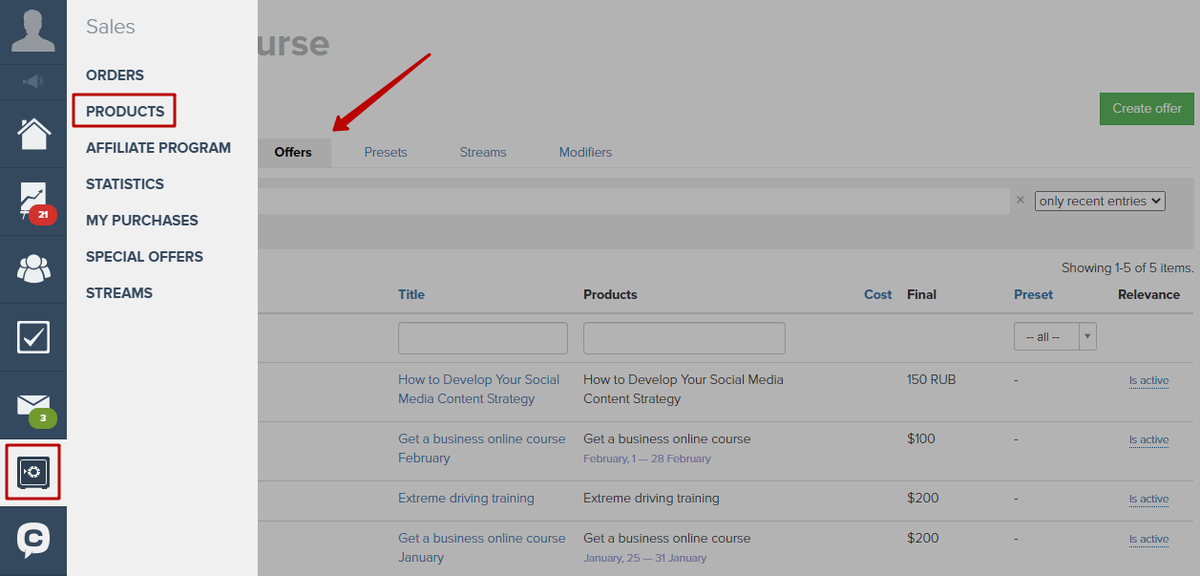
Task: Open Streams in Sales menu
Action: click(x=119, y=293)
